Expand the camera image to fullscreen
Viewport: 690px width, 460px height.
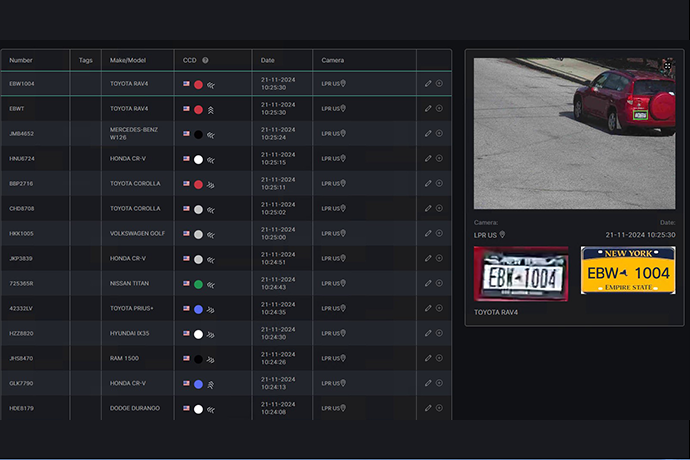pos(667,66)
